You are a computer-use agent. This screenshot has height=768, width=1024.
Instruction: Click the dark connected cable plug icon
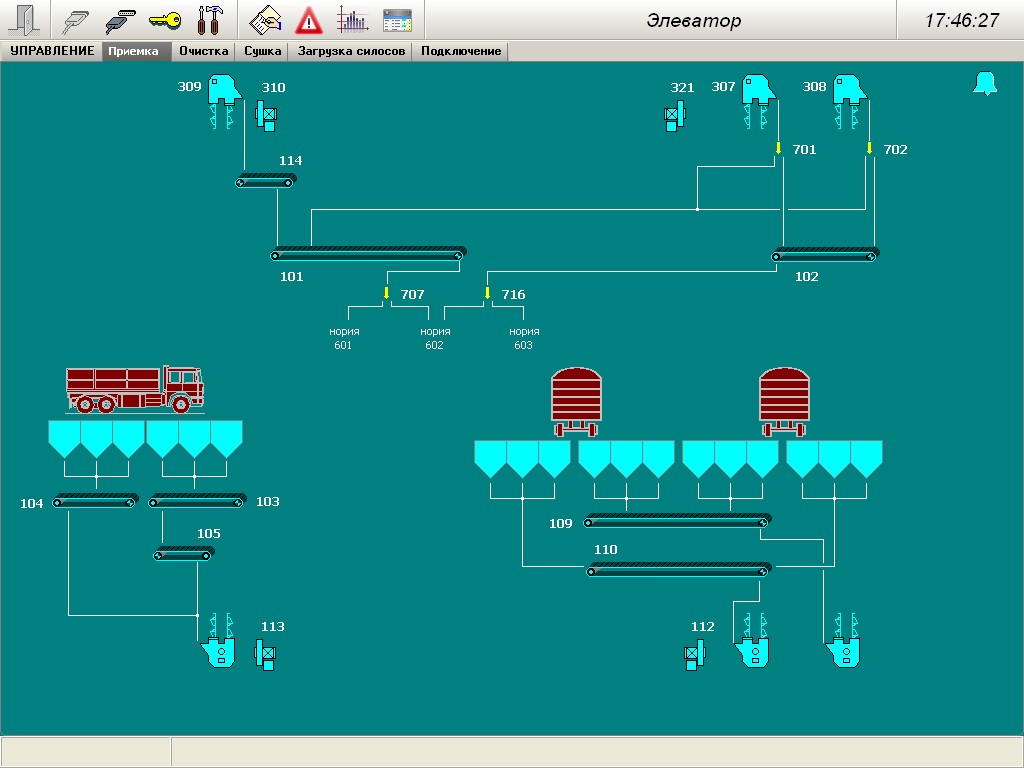120,20
